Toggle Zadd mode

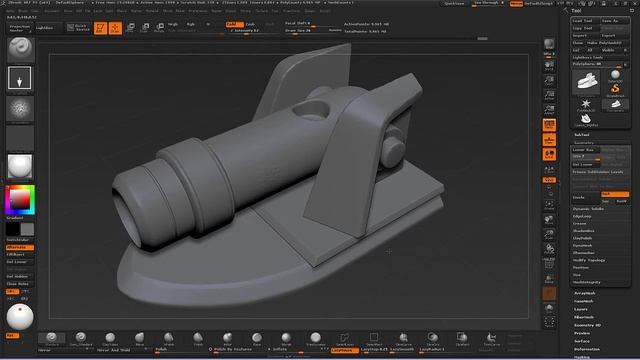click(x=235, y=24)
